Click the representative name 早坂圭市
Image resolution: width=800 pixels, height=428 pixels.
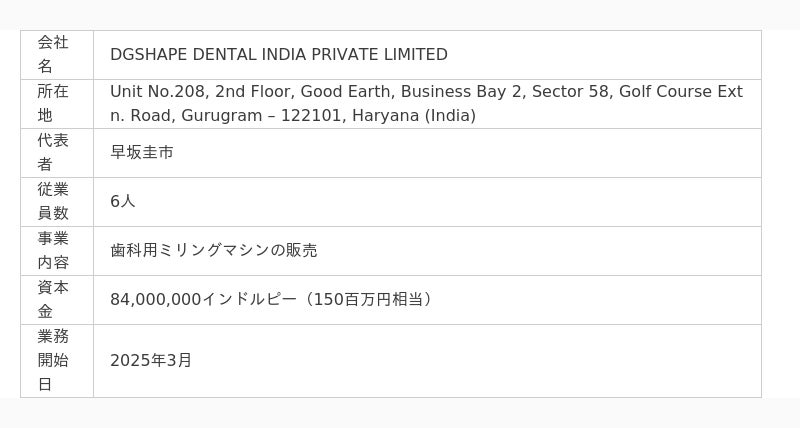(x=142, y=153)
